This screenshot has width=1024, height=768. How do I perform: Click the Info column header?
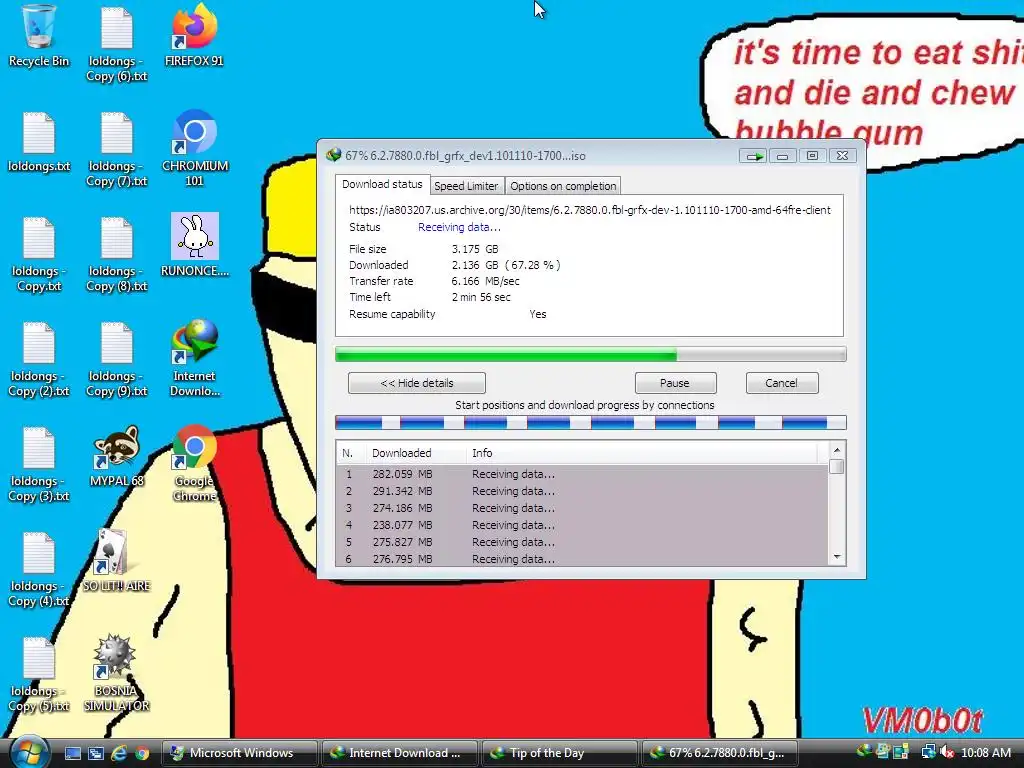click(641, 453)
